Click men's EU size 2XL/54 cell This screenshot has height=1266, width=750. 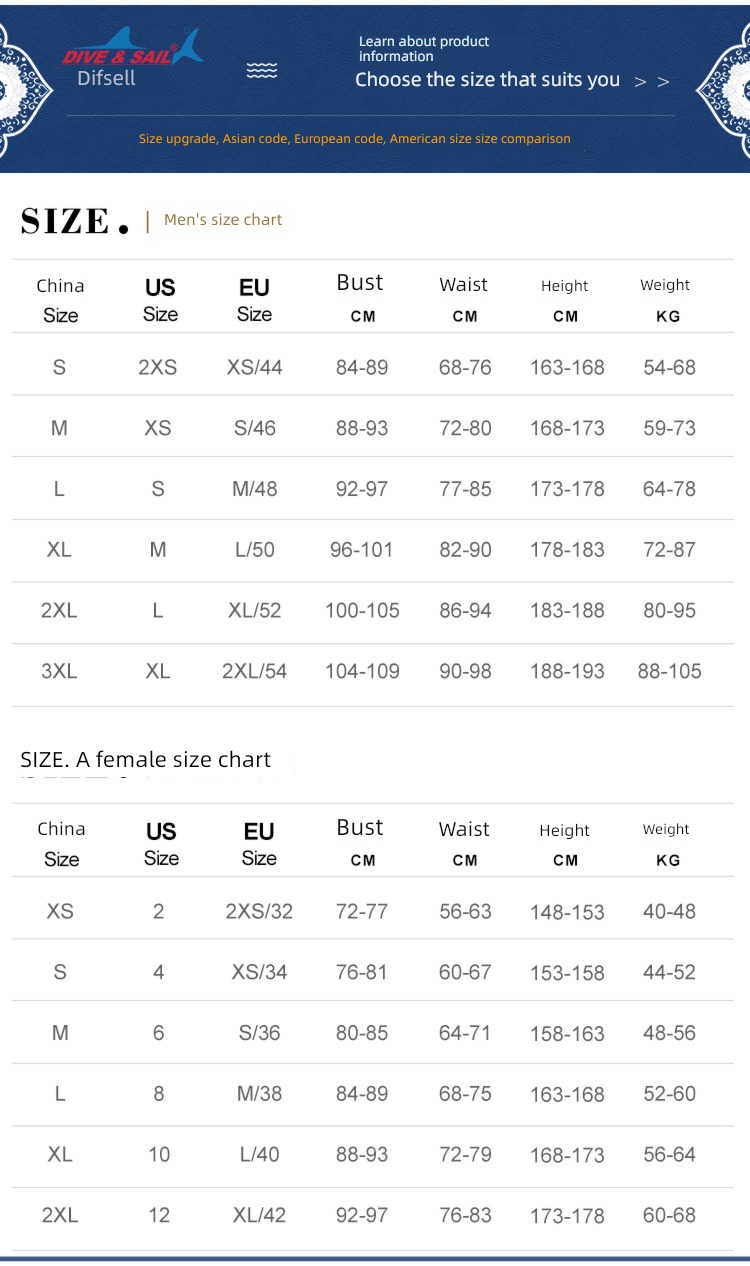[254, 671]
